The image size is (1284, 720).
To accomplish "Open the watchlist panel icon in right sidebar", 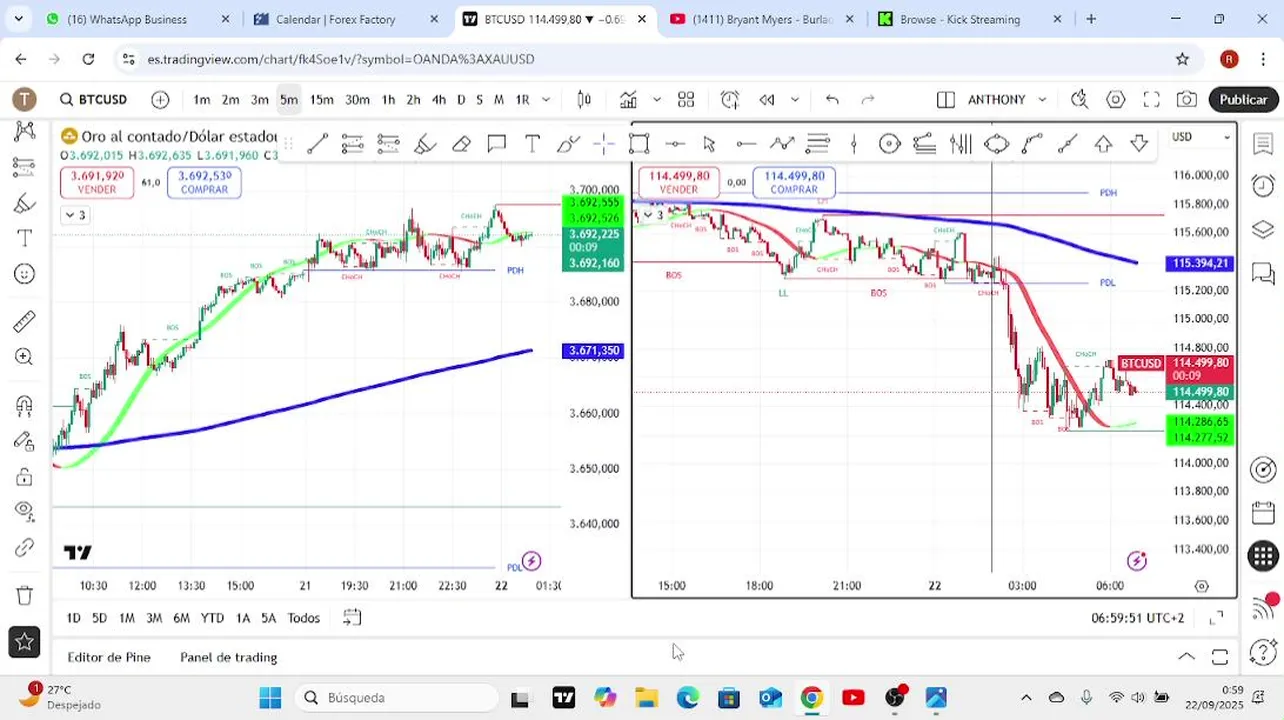I will pyautogui.click(x=1263, y=144).
